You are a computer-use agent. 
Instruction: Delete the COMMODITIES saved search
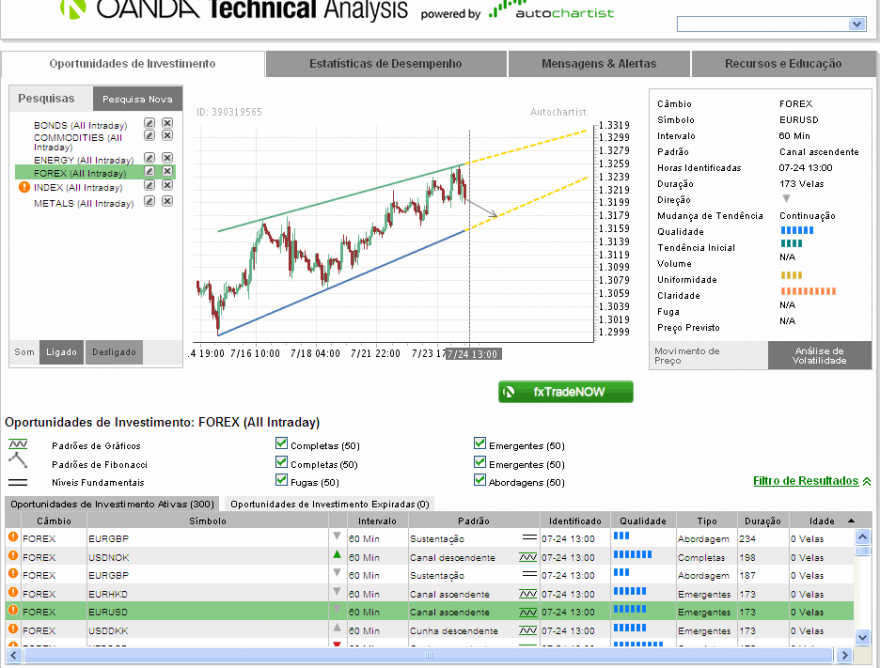(x=167, y=135)
